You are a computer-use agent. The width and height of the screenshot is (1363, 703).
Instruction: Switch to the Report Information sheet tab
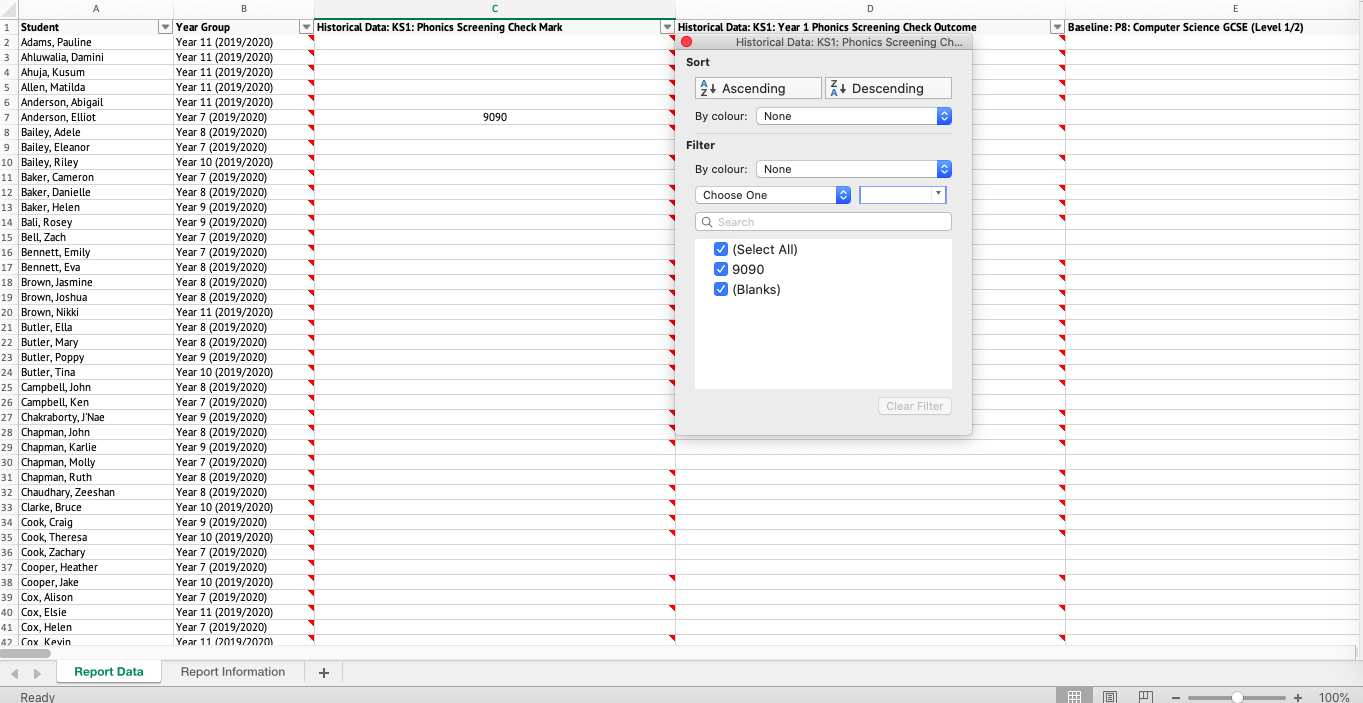[233, 671]
